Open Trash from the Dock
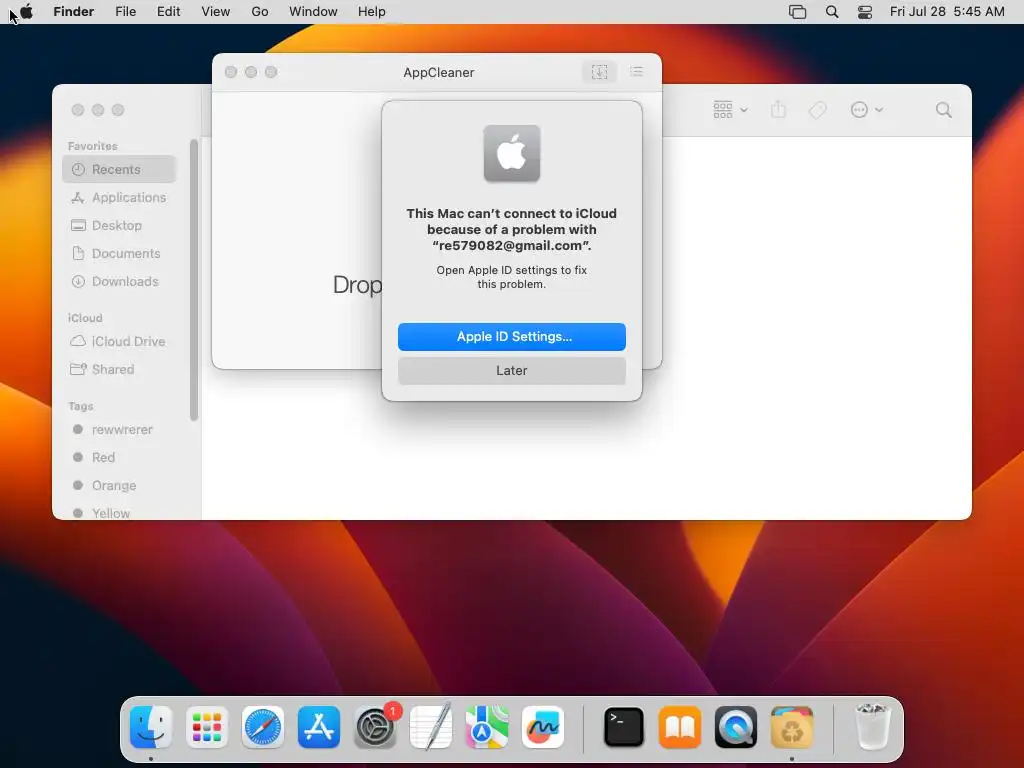 [x=872, y=727]
